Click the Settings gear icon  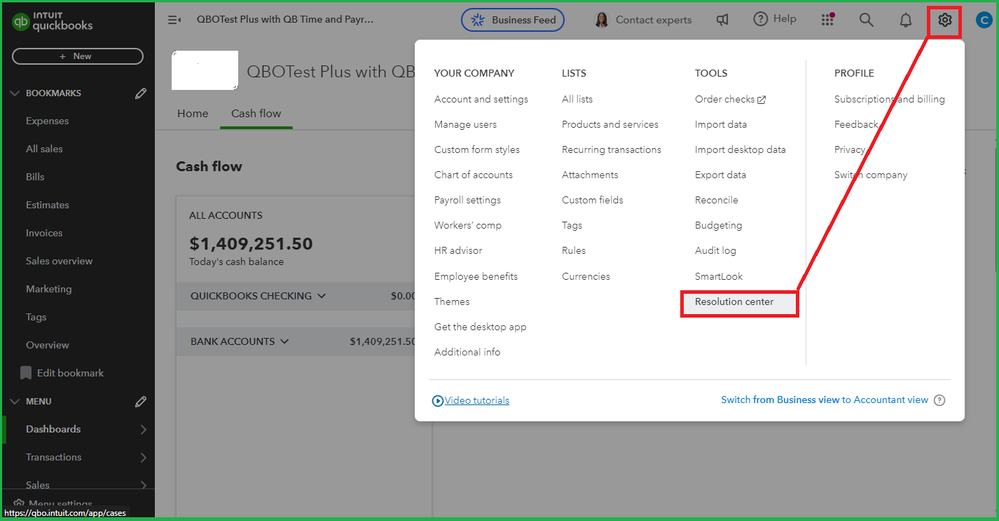944,20
